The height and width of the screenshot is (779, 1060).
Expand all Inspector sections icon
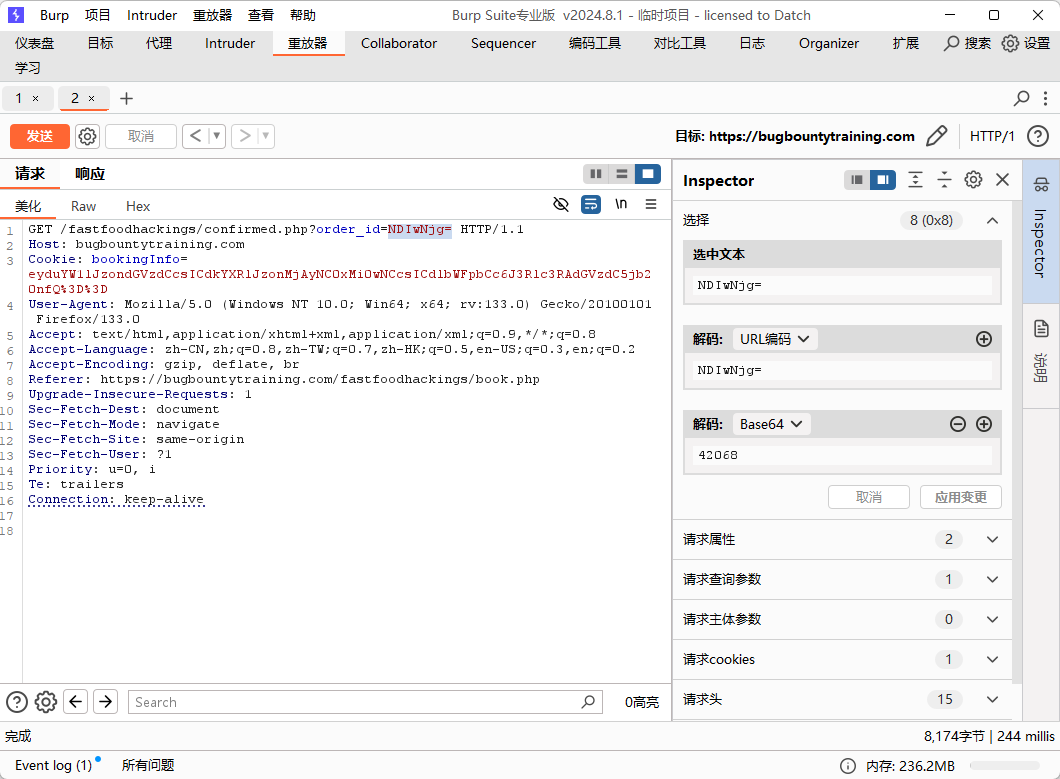tap(915, 180)
